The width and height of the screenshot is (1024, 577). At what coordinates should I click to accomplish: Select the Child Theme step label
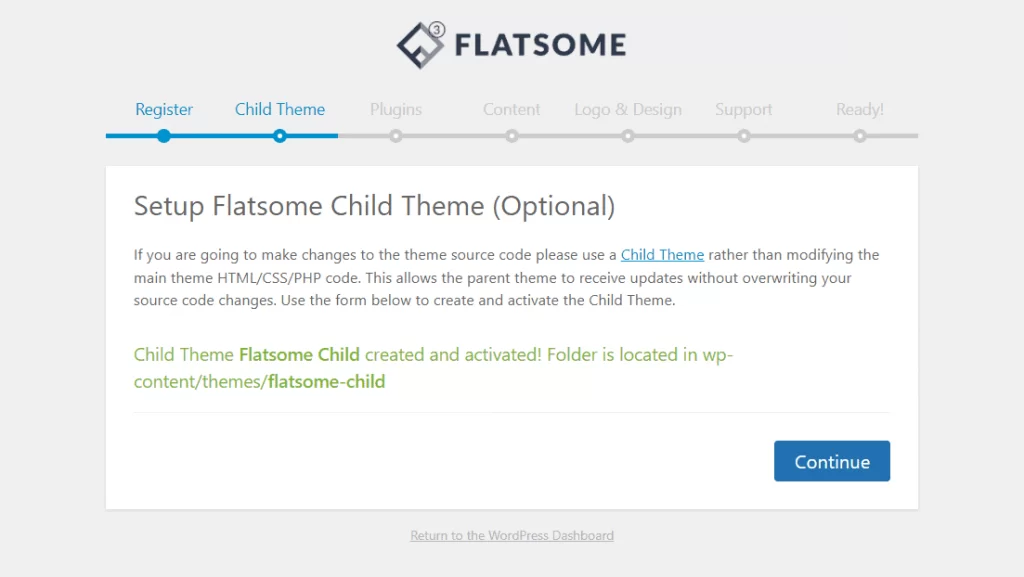click(x=280, y=110)
